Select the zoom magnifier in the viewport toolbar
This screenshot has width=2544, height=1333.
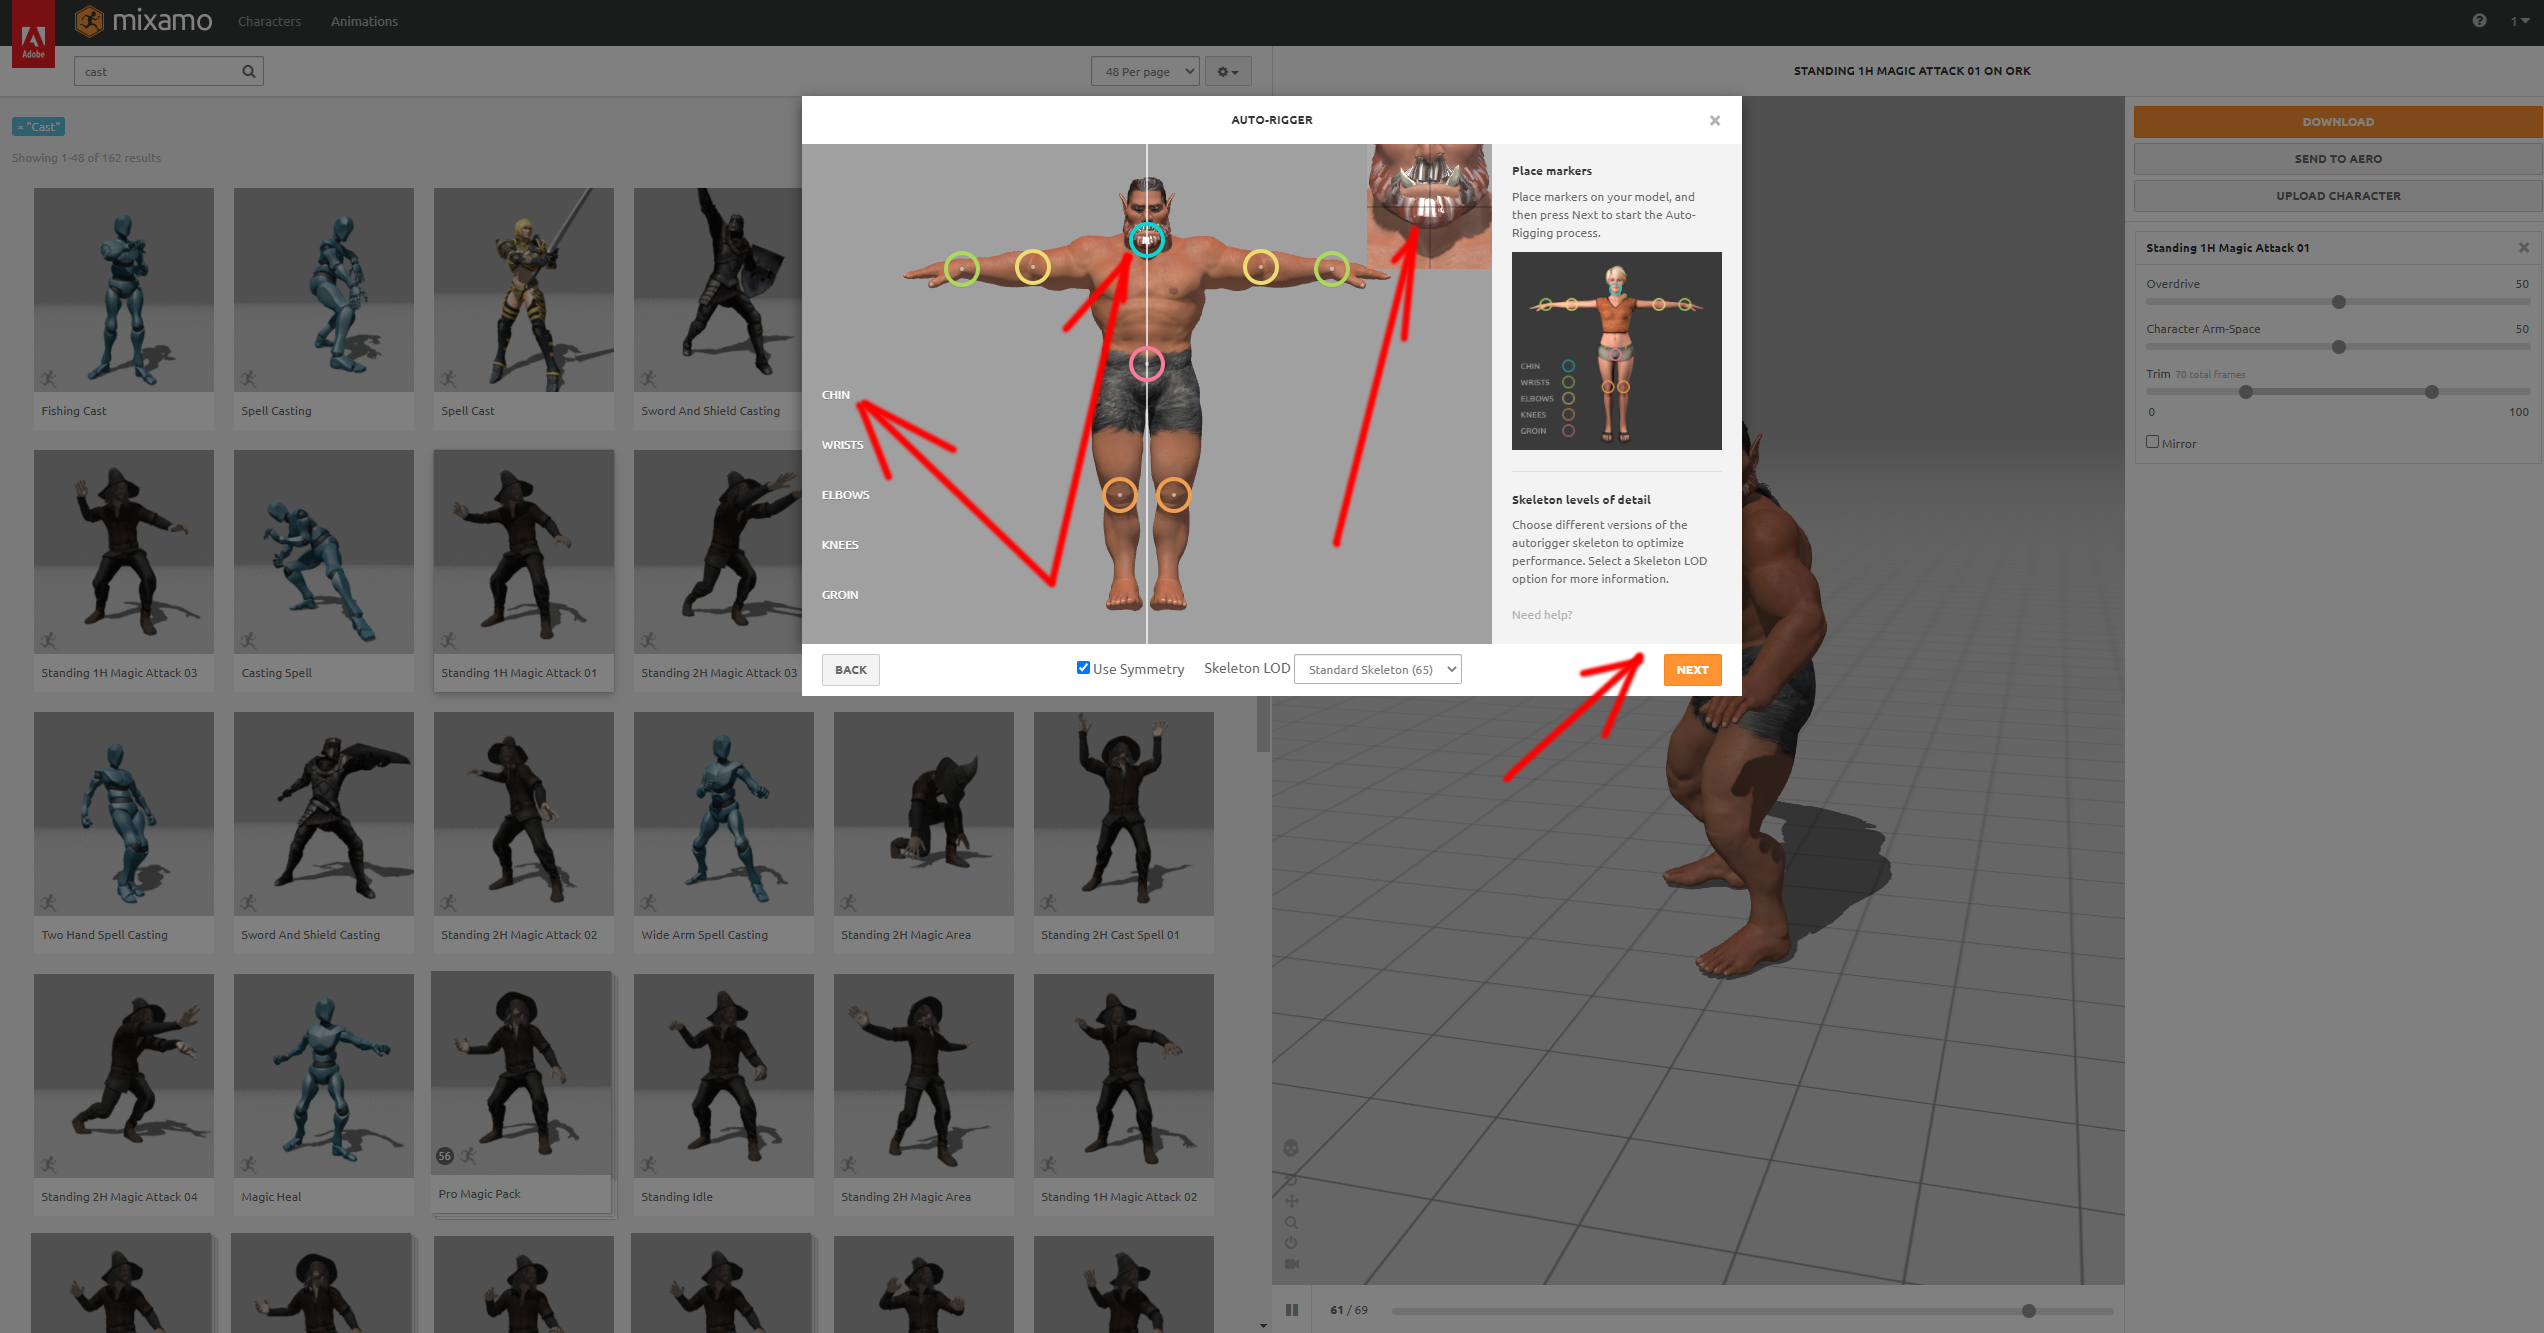1292,1222
